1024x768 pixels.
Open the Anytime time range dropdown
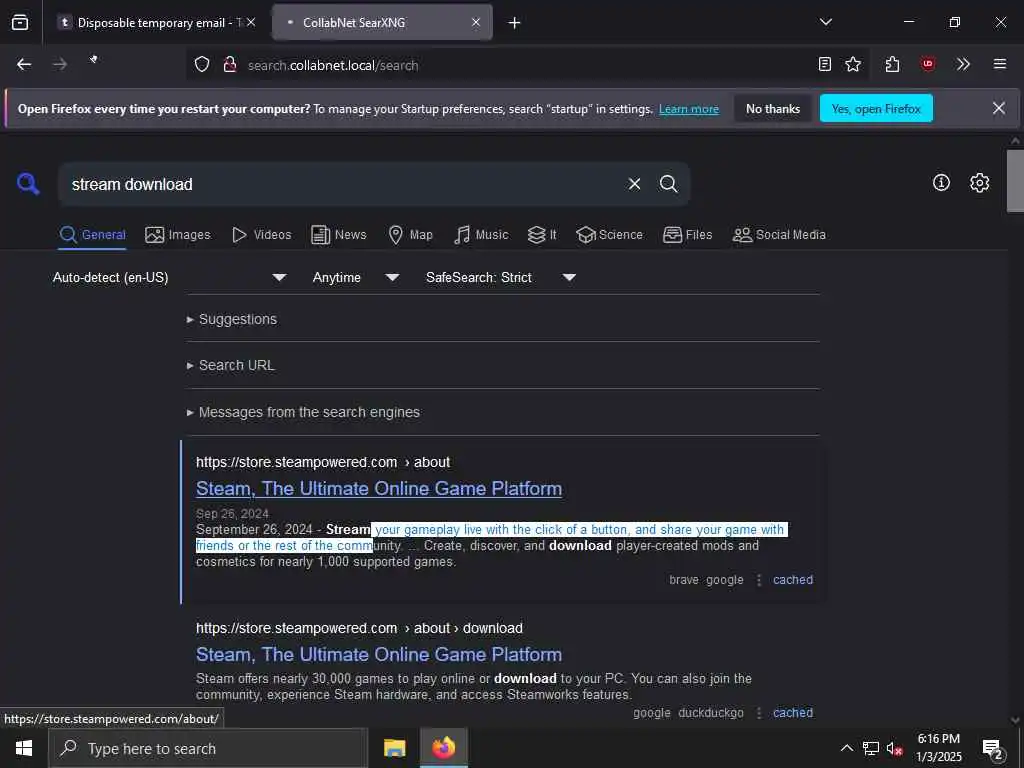[356, 278]
